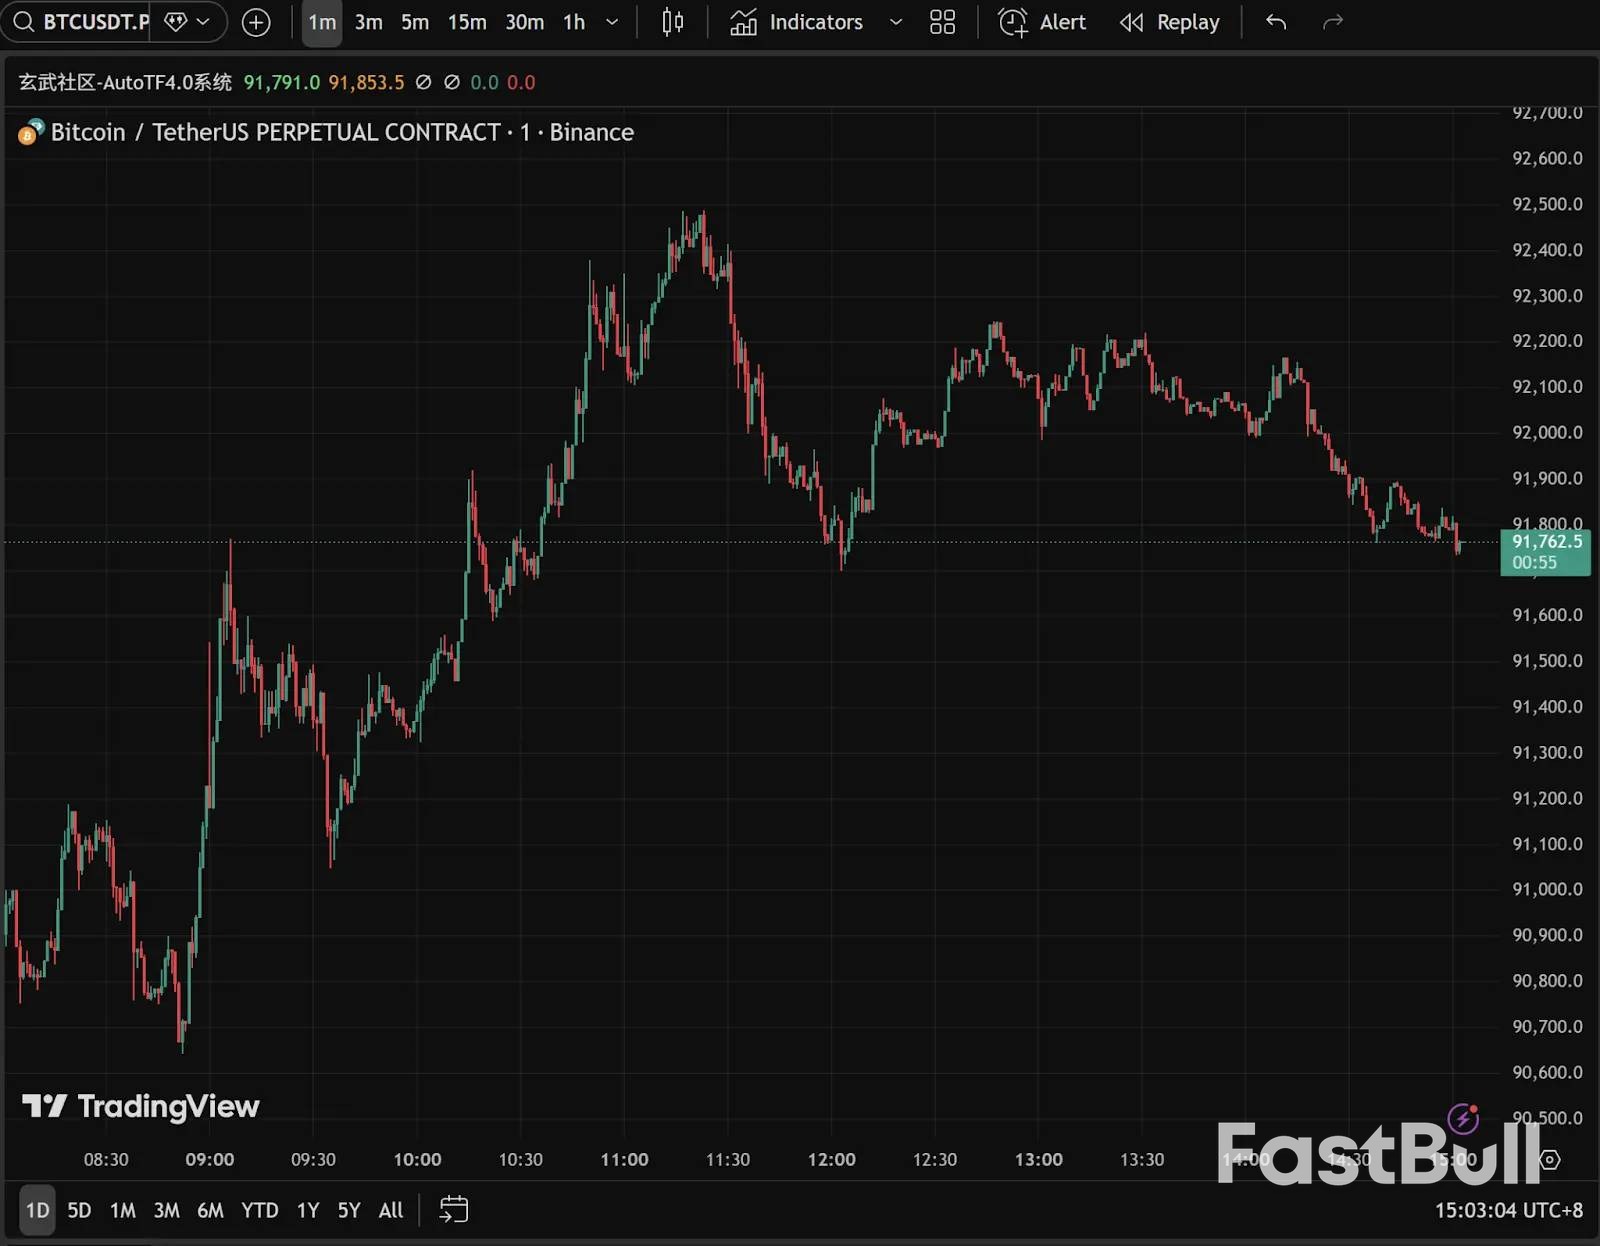The height and width of the screenshot is (1246, 1600).
Task: Open timezone menu at 15:03:04 UTC+8
Action: [x=1508, y=1210]
